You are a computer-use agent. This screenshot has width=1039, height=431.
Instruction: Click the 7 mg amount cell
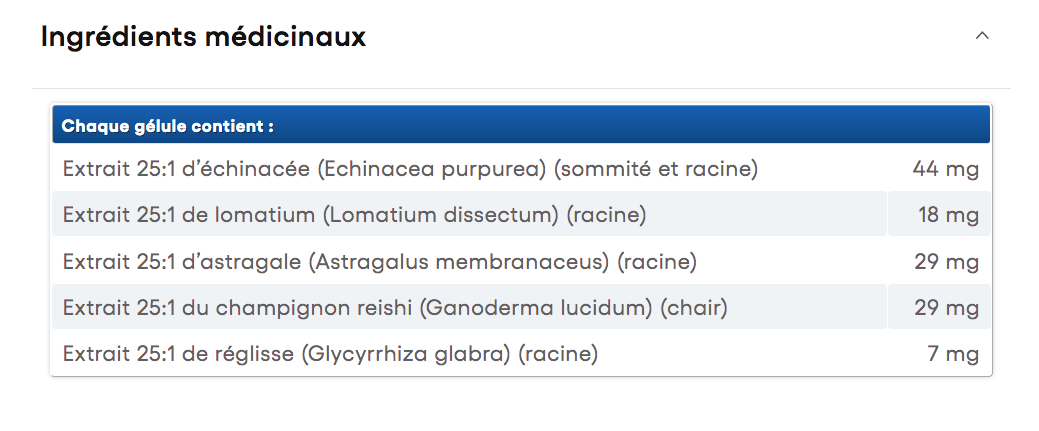(x=954, y=354)
